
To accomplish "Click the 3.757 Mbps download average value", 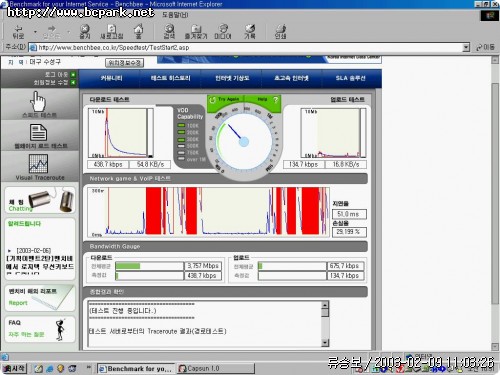I will coord(203,266).
